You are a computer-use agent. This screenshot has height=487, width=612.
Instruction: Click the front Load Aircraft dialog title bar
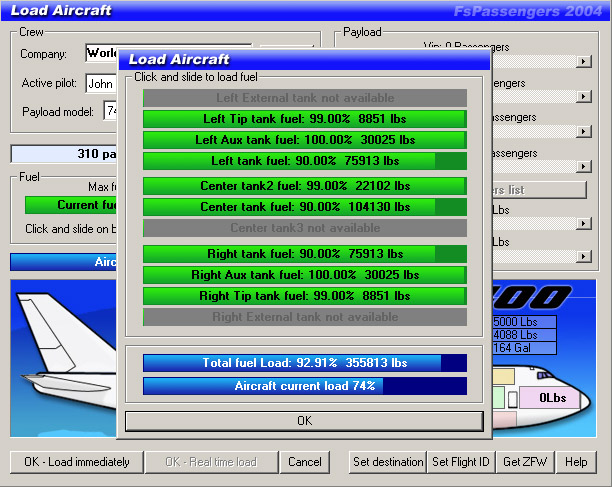coord(304,60)
